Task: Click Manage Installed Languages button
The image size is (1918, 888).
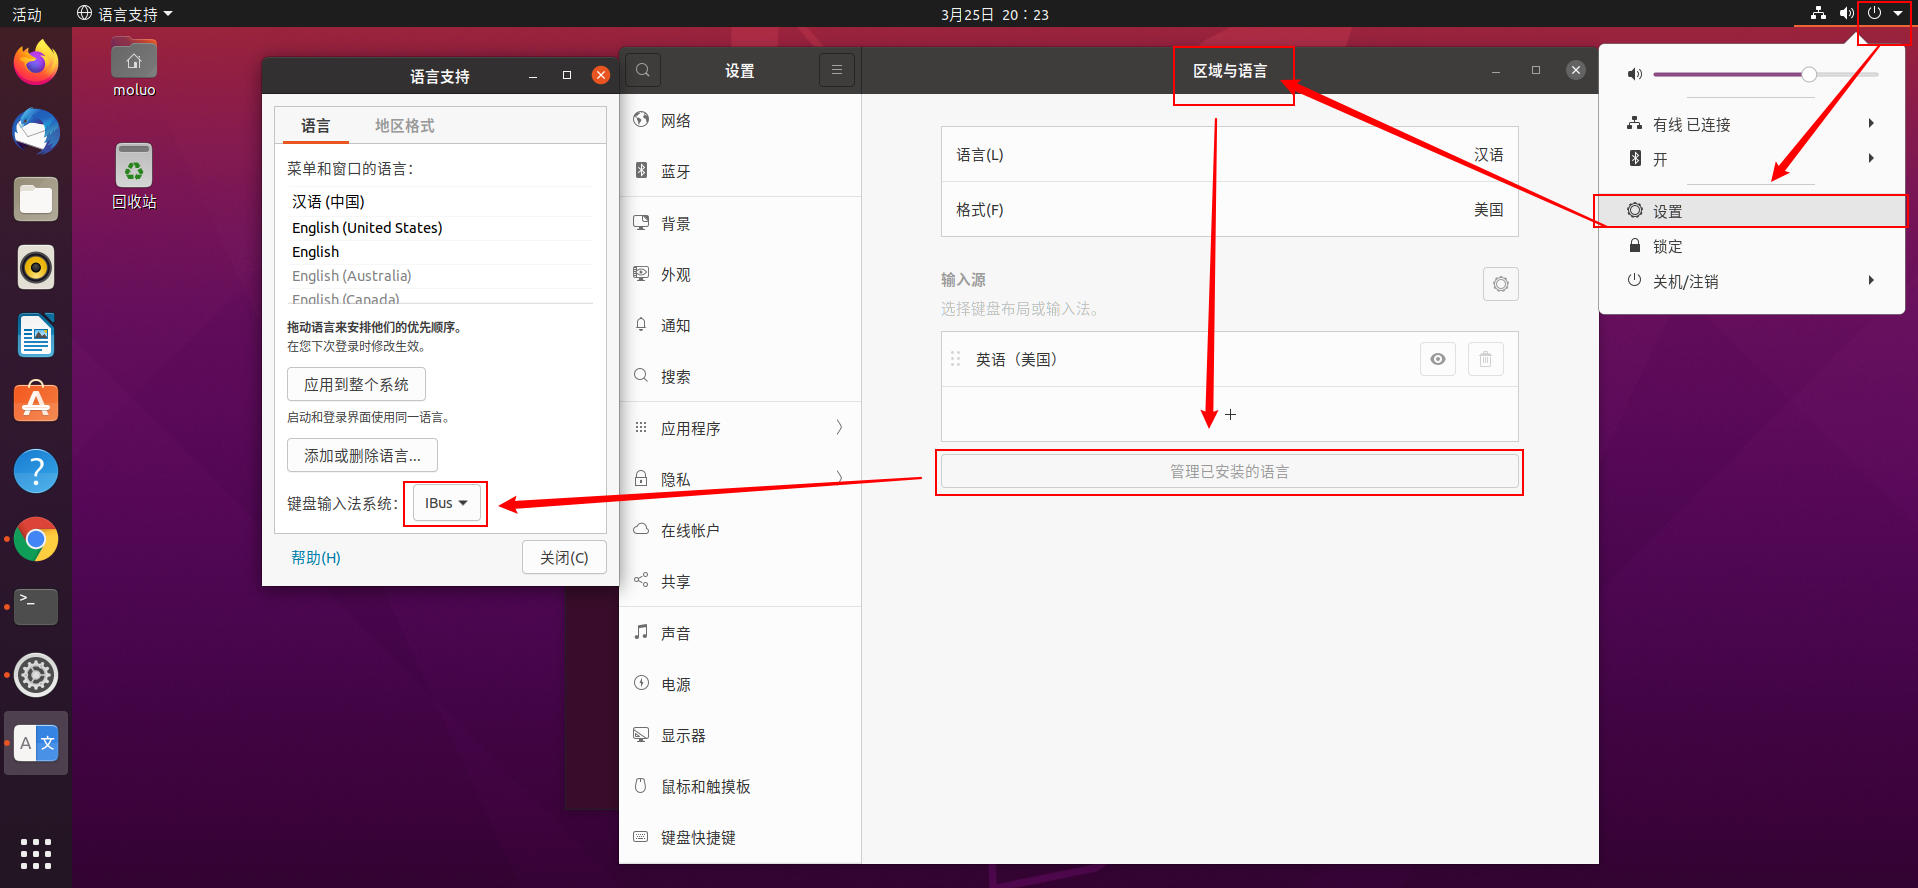Action: [x=1229, y=472]
